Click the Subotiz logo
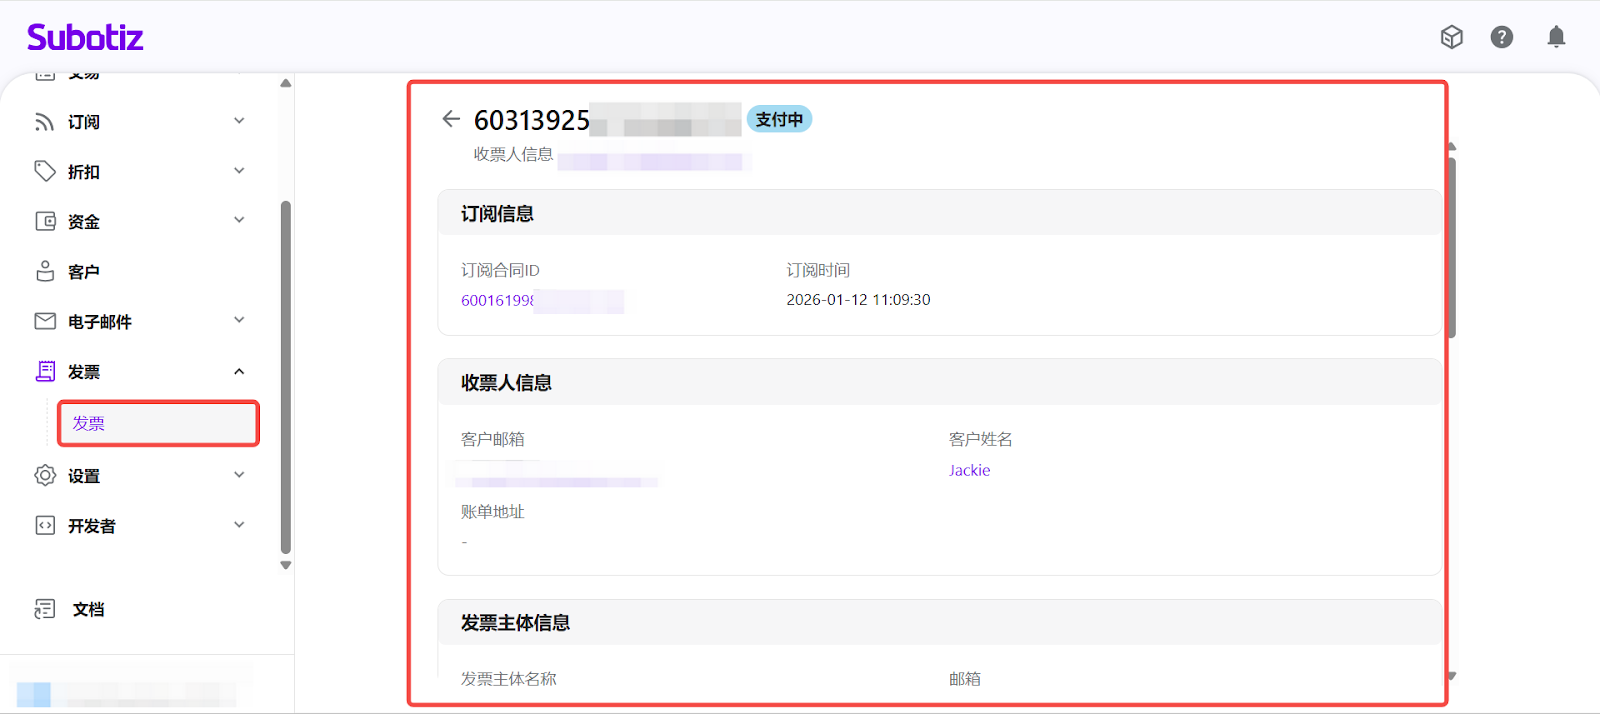 coord(85,38)
